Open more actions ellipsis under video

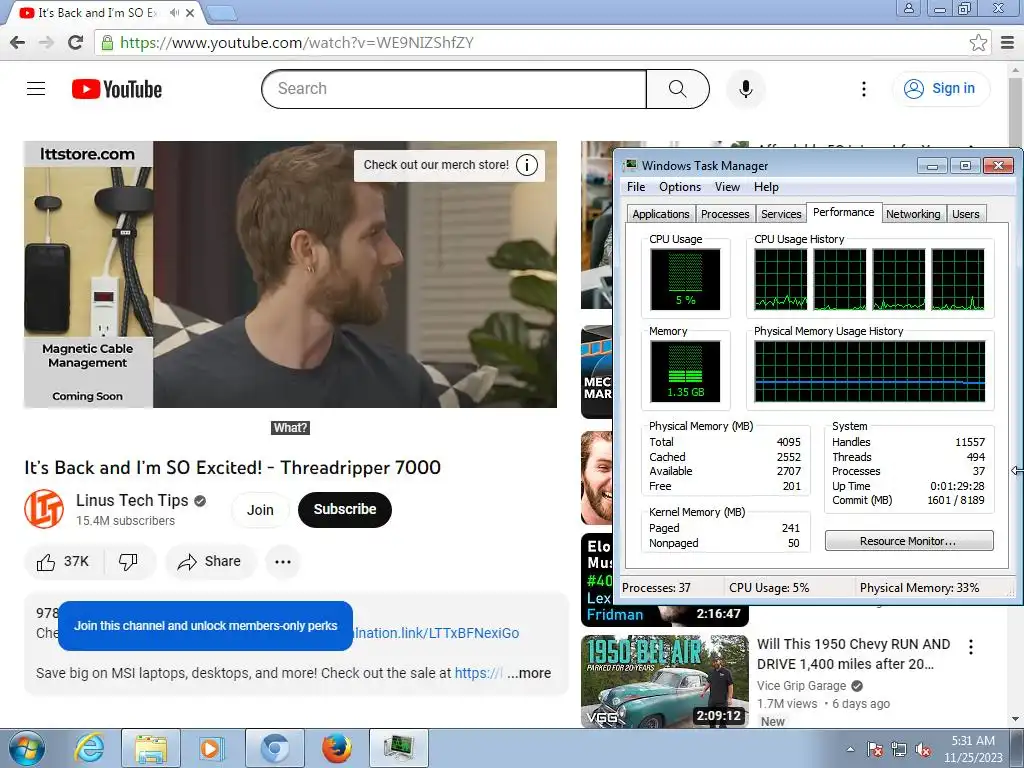(x=283, y=562)
